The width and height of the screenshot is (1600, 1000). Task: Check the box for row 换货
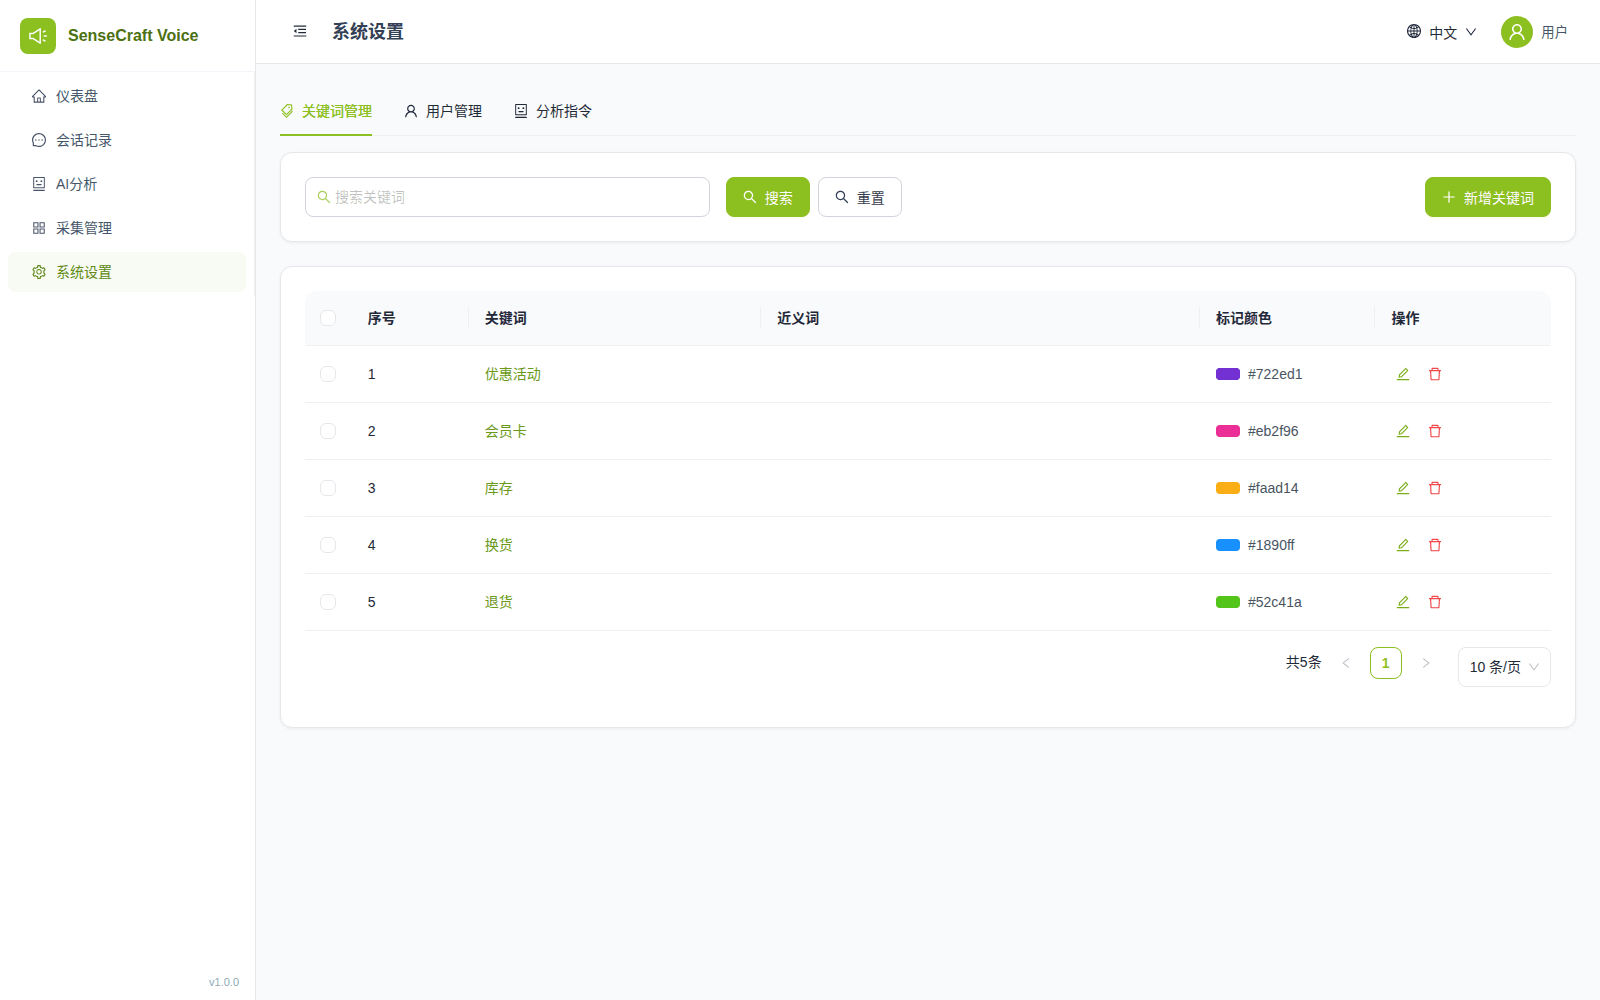[x=328, y=545]
